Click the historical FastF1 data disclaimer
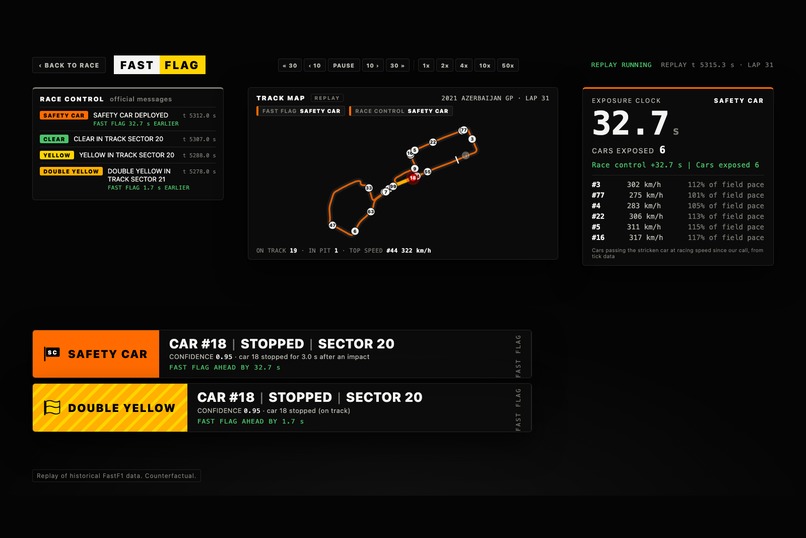This screenshot has height=538, width=806. click(116, 476)
